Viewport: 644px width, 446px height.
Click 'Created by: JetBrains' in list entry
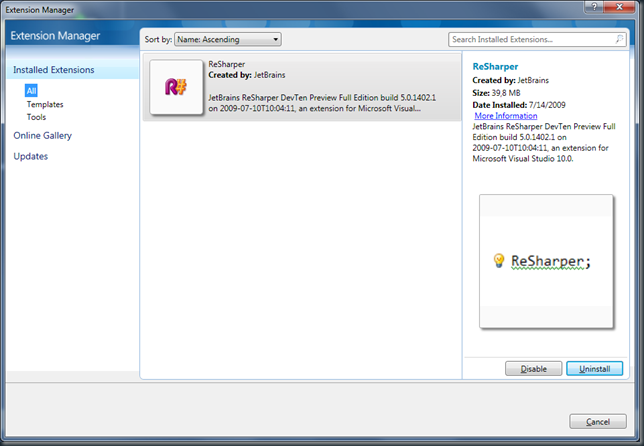247,75
